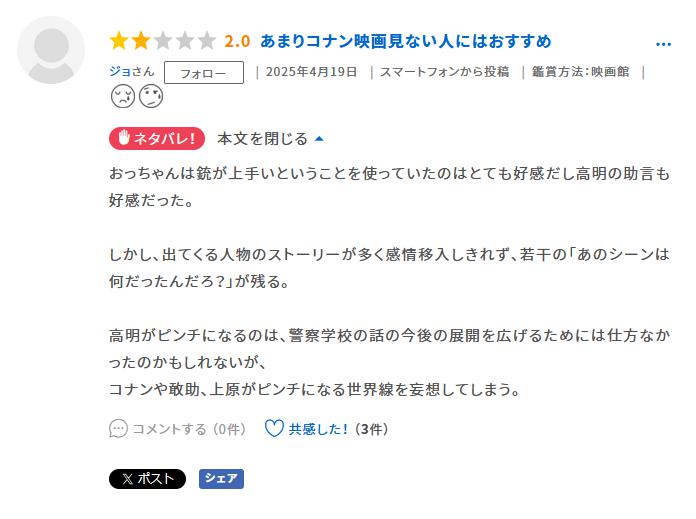Screen dimensions: 696x519
Task: Open review title あまりコナン映画見ない人にはおすすめ
Action: tap(405, 41)
